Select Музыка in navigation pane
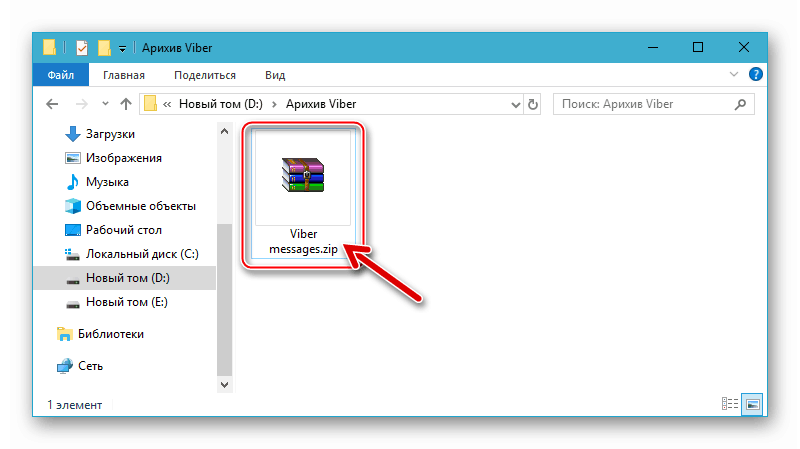This screenshot has width=800, height=449. click(x=107, y=182)
